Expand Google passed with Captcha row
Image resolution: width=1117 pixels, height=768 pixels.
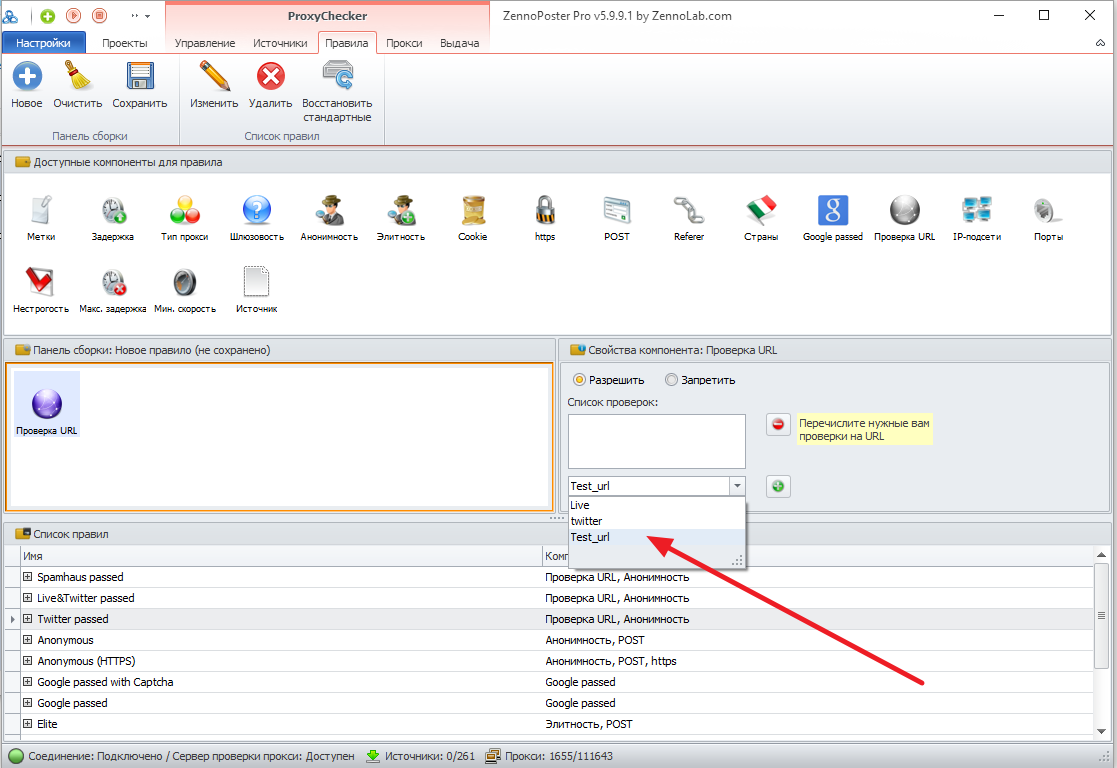pos(28,682)
